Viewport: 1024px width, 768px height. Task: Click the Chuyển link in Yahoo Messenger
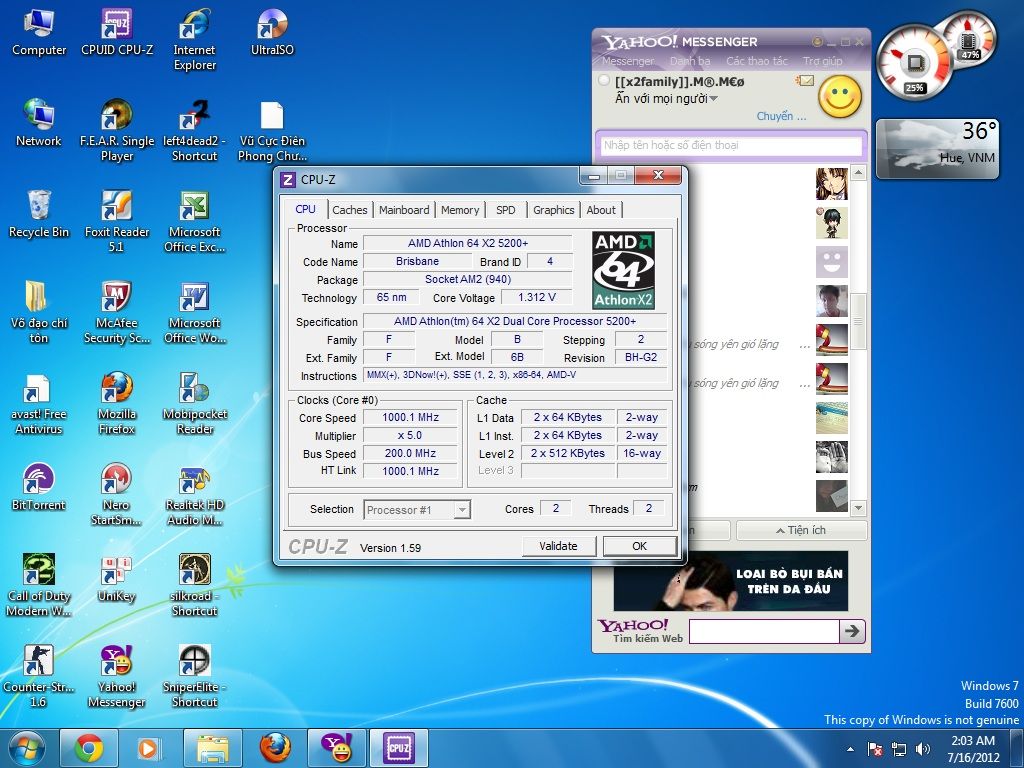click(781, 116)
